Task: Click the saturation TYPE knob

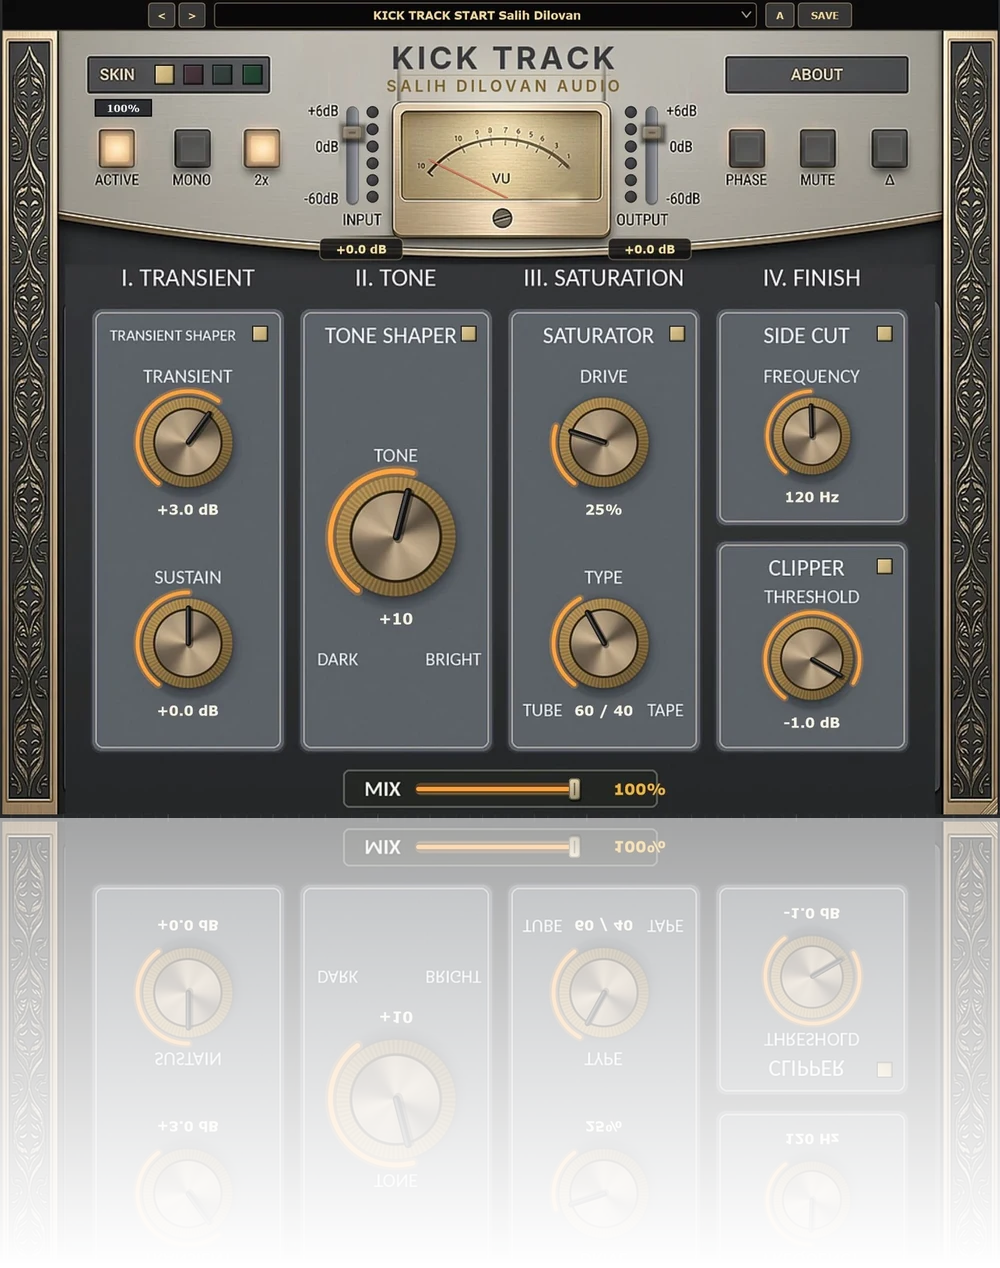Action: tap(603, 642)
